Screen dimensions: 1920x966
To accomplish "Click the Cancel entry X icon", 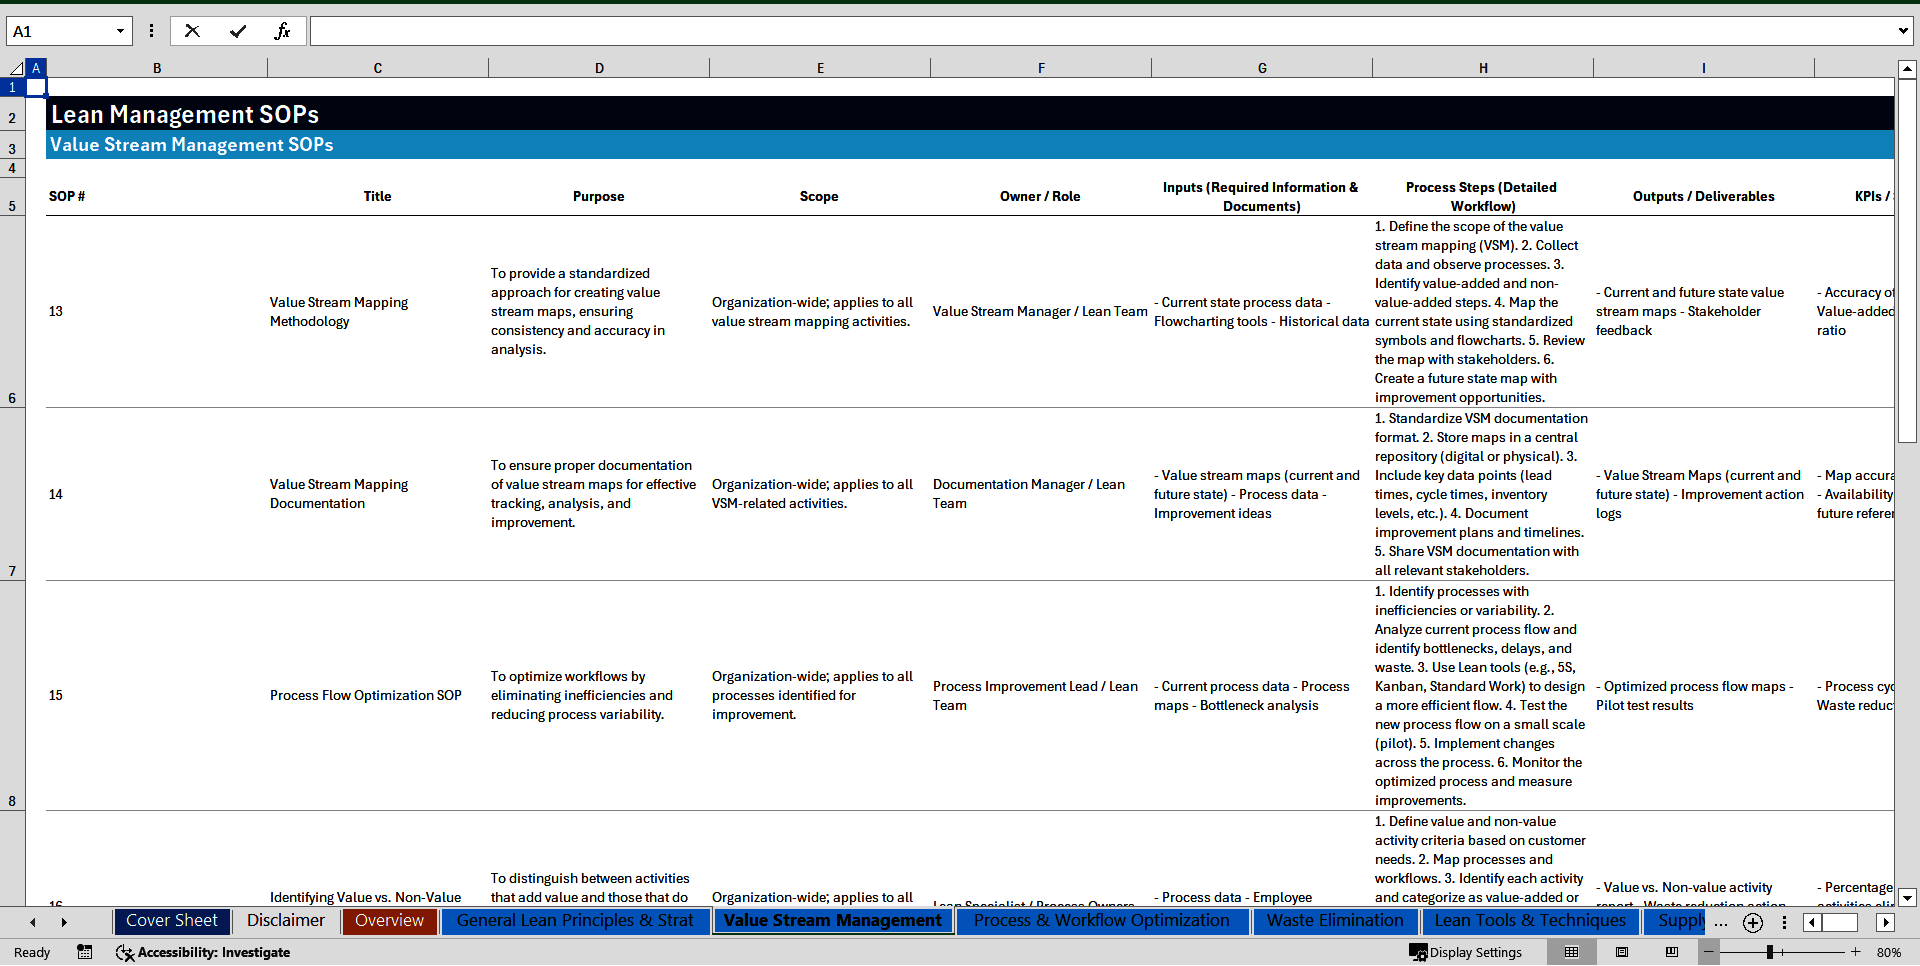I will [x=192, y=31].
